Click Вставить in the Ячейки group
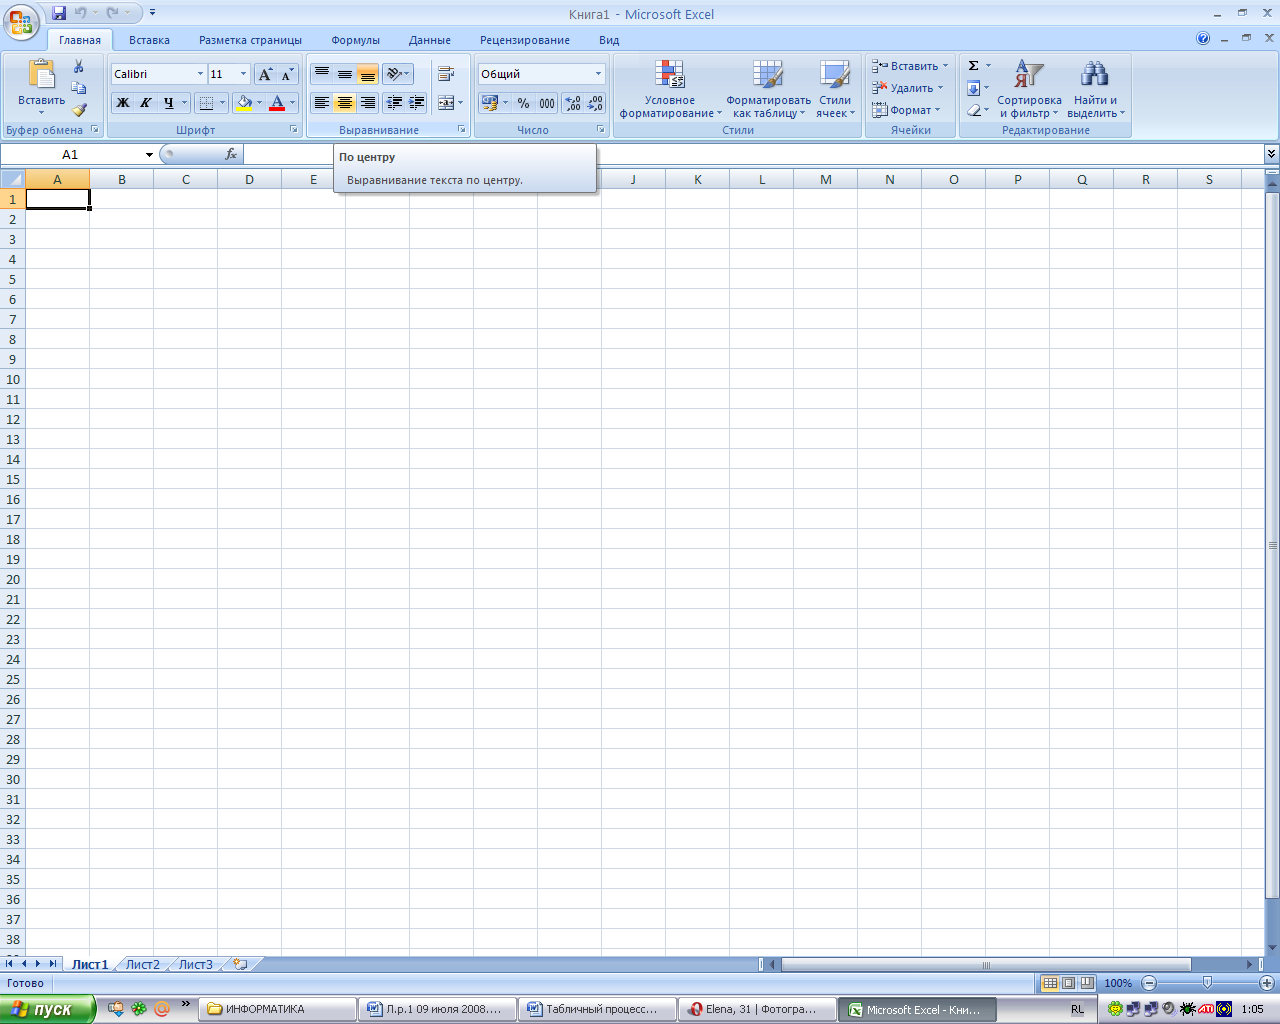 [910, 66]
